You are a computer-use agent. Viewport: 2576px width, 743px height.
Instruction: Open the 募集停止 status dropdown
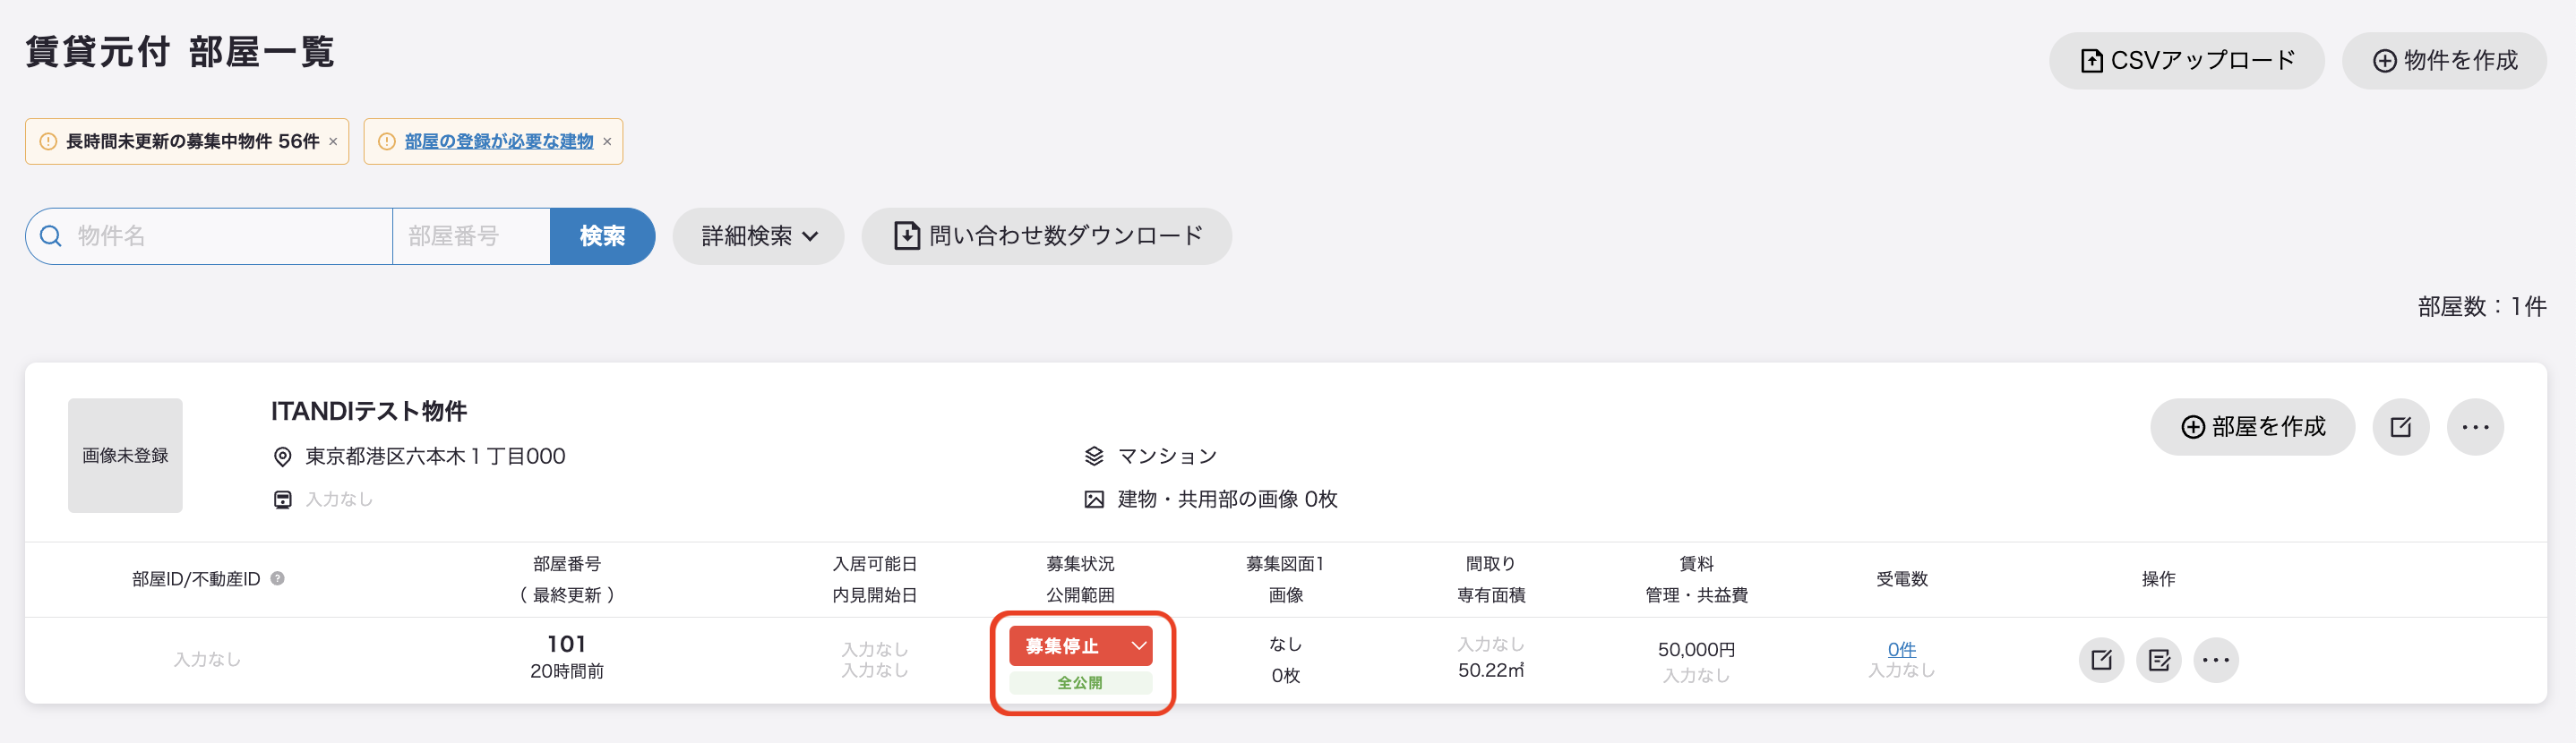pyautogui.click(x=1081, y=646)
